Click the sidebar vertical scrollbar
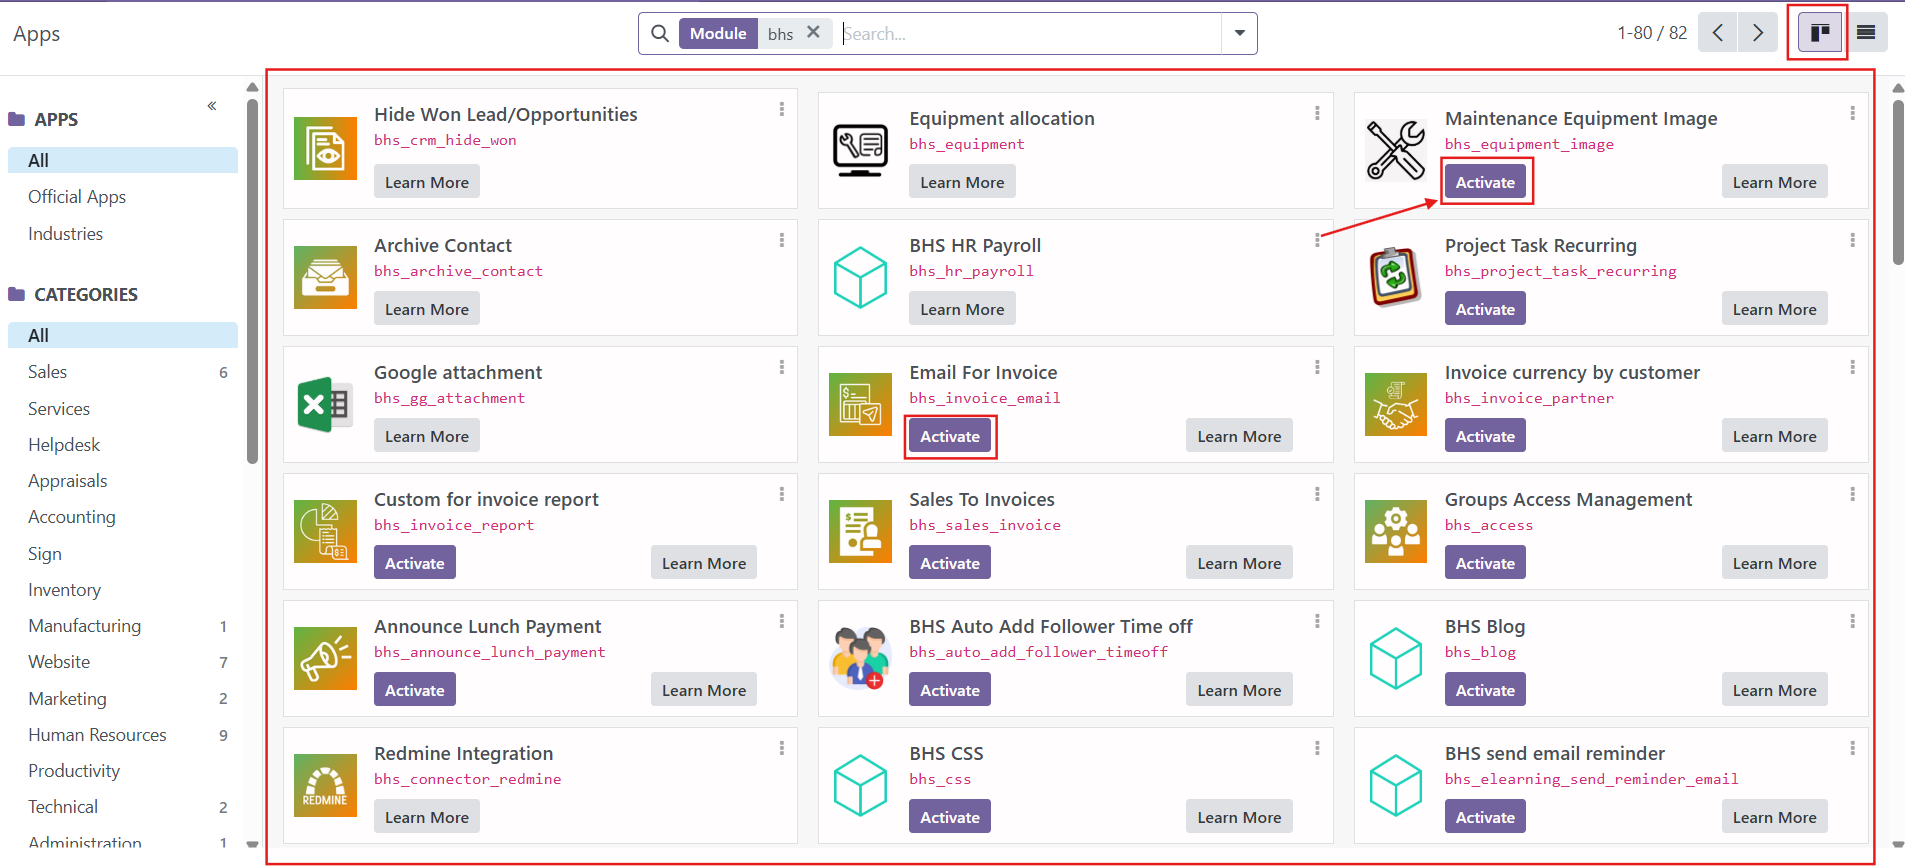1905x866 pixels. pos(252,280)
